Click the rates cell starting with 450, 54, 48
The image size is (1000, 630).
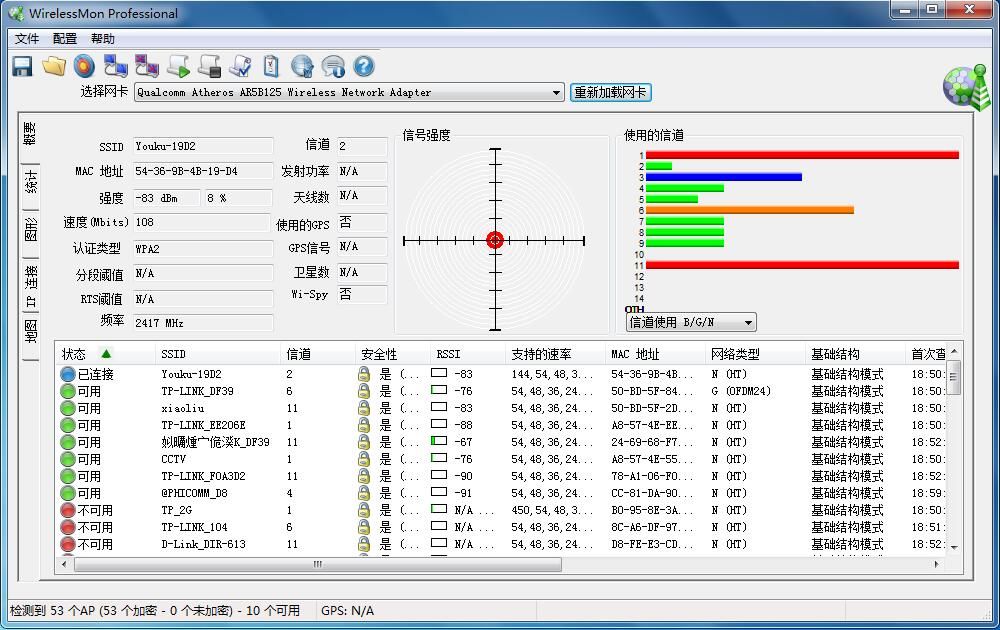(x=552, y=510)
